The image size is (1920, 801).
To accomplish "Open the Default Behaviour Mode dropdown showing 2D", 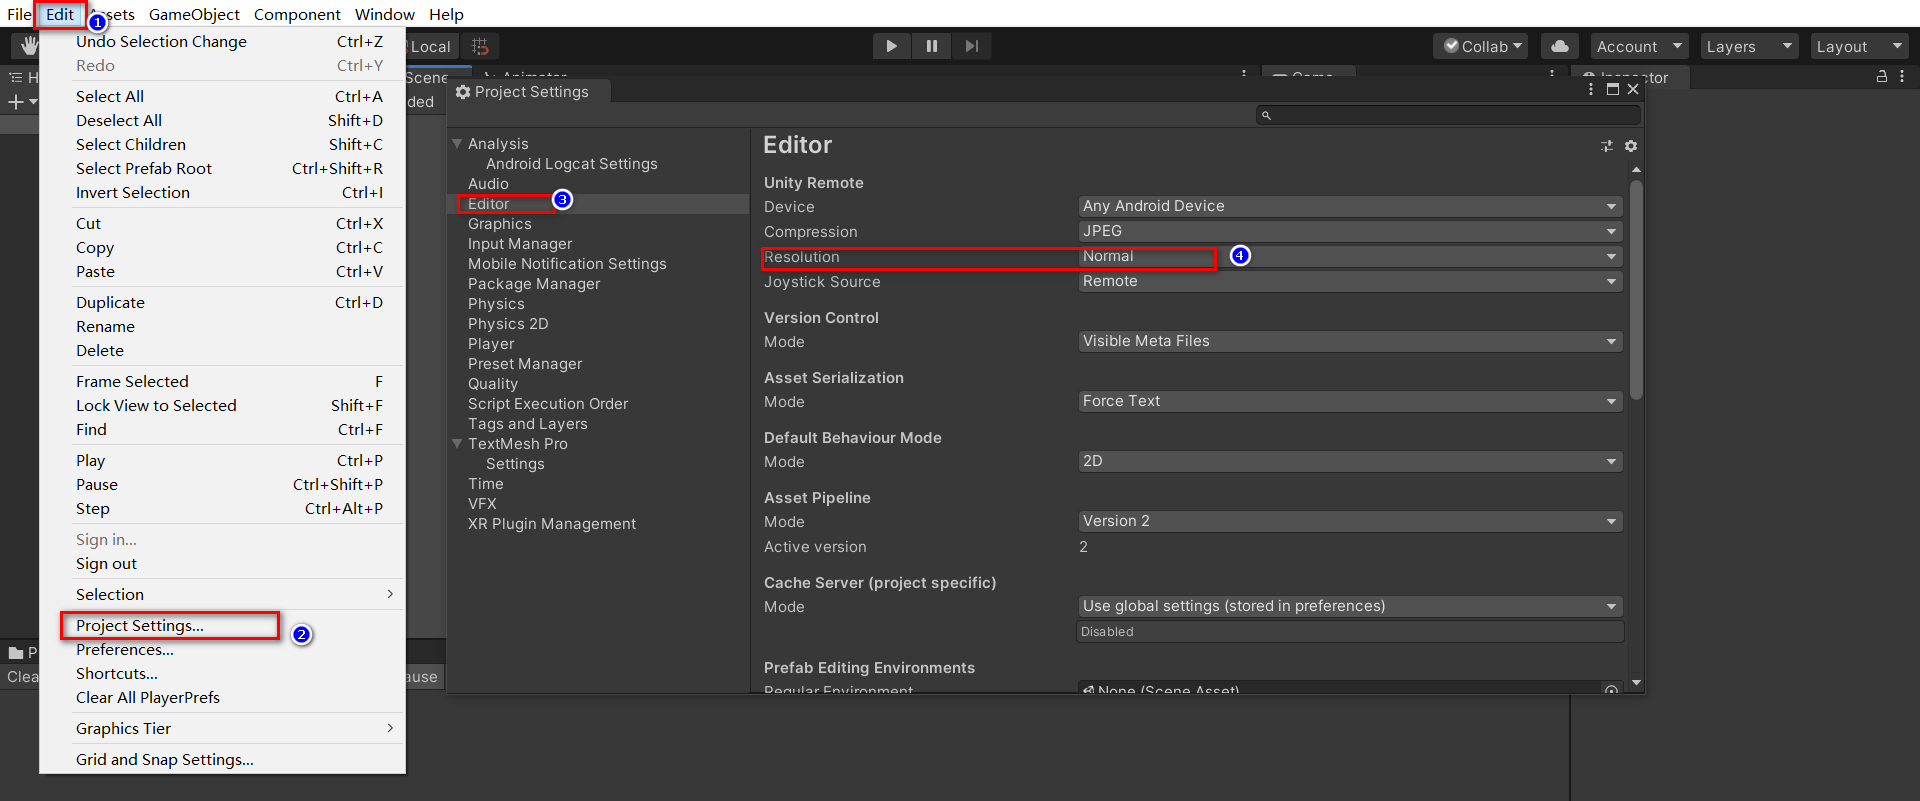I will click(1350, 461).
